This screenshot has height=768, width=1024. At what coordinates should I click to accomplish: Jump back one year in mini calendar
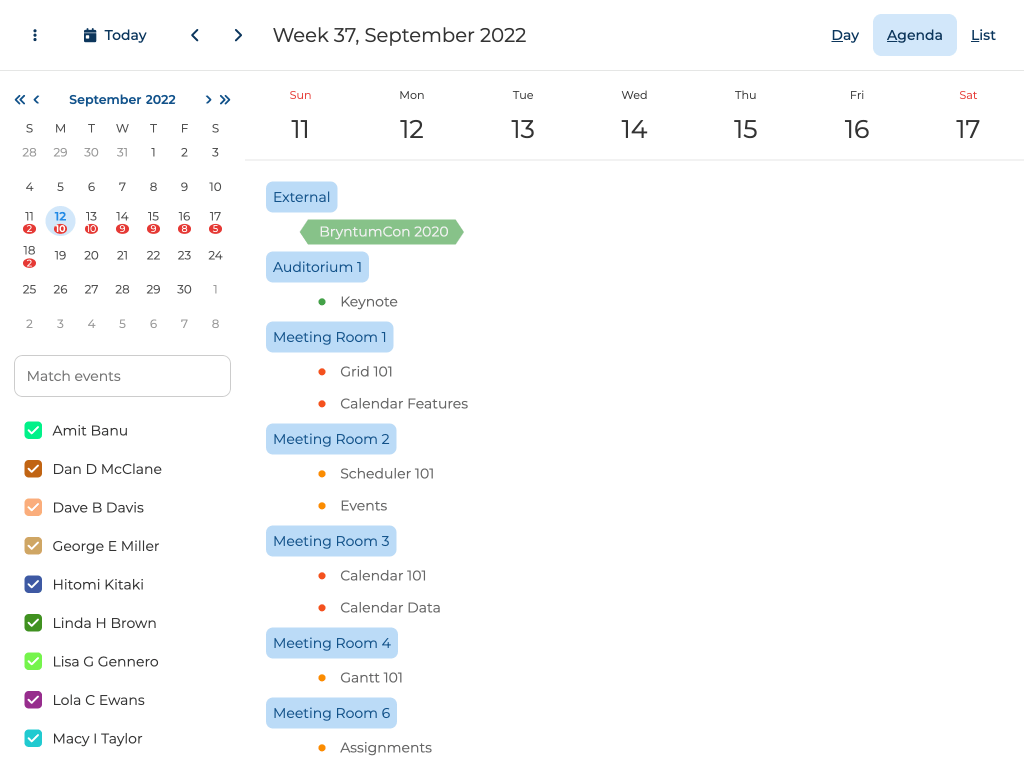click(20, 99)
